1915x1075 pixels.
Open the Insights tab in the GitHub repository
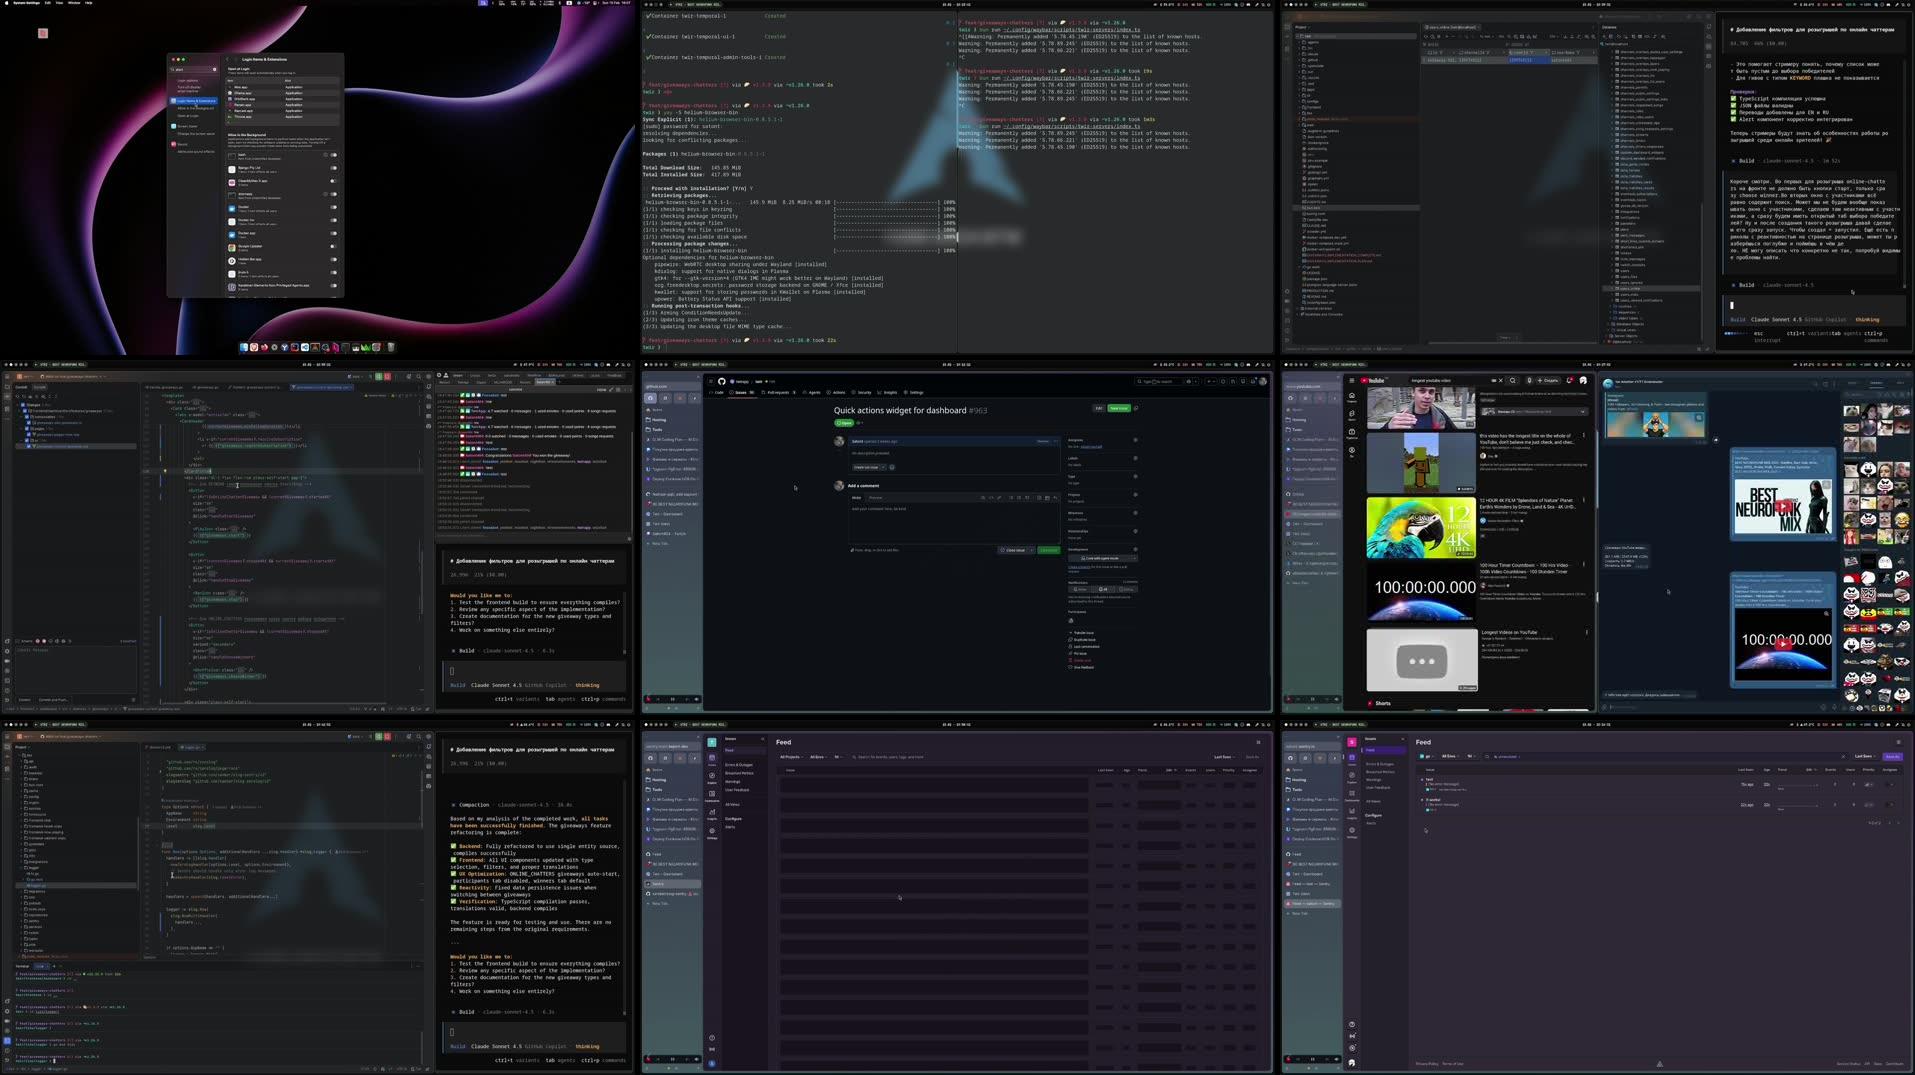888,393
